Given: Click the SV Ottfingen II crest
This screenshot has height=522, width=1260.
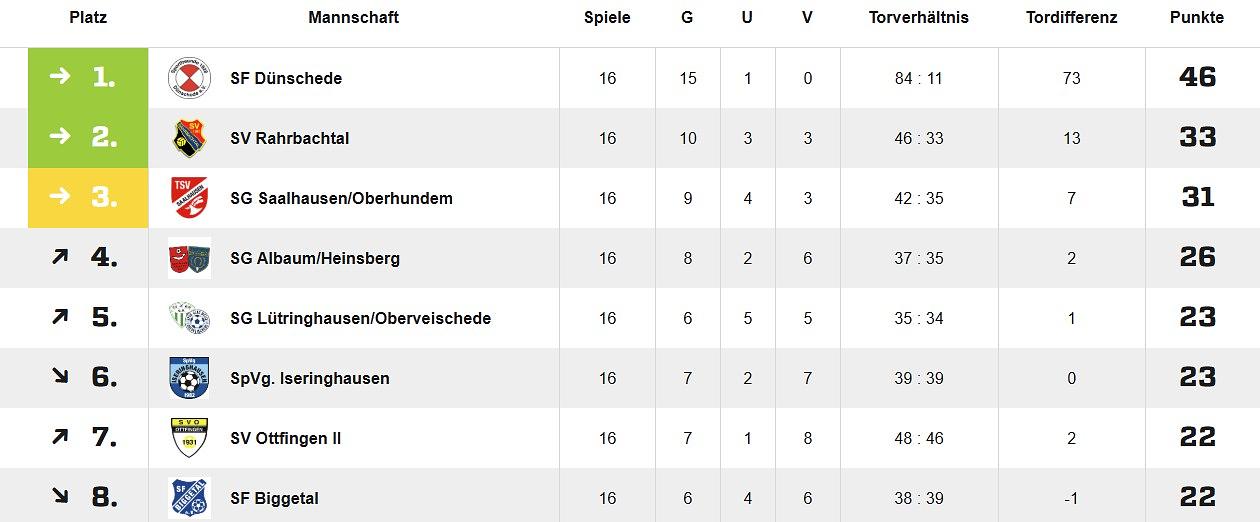Looking at the screenshot, I should click(x=189, y=438).
